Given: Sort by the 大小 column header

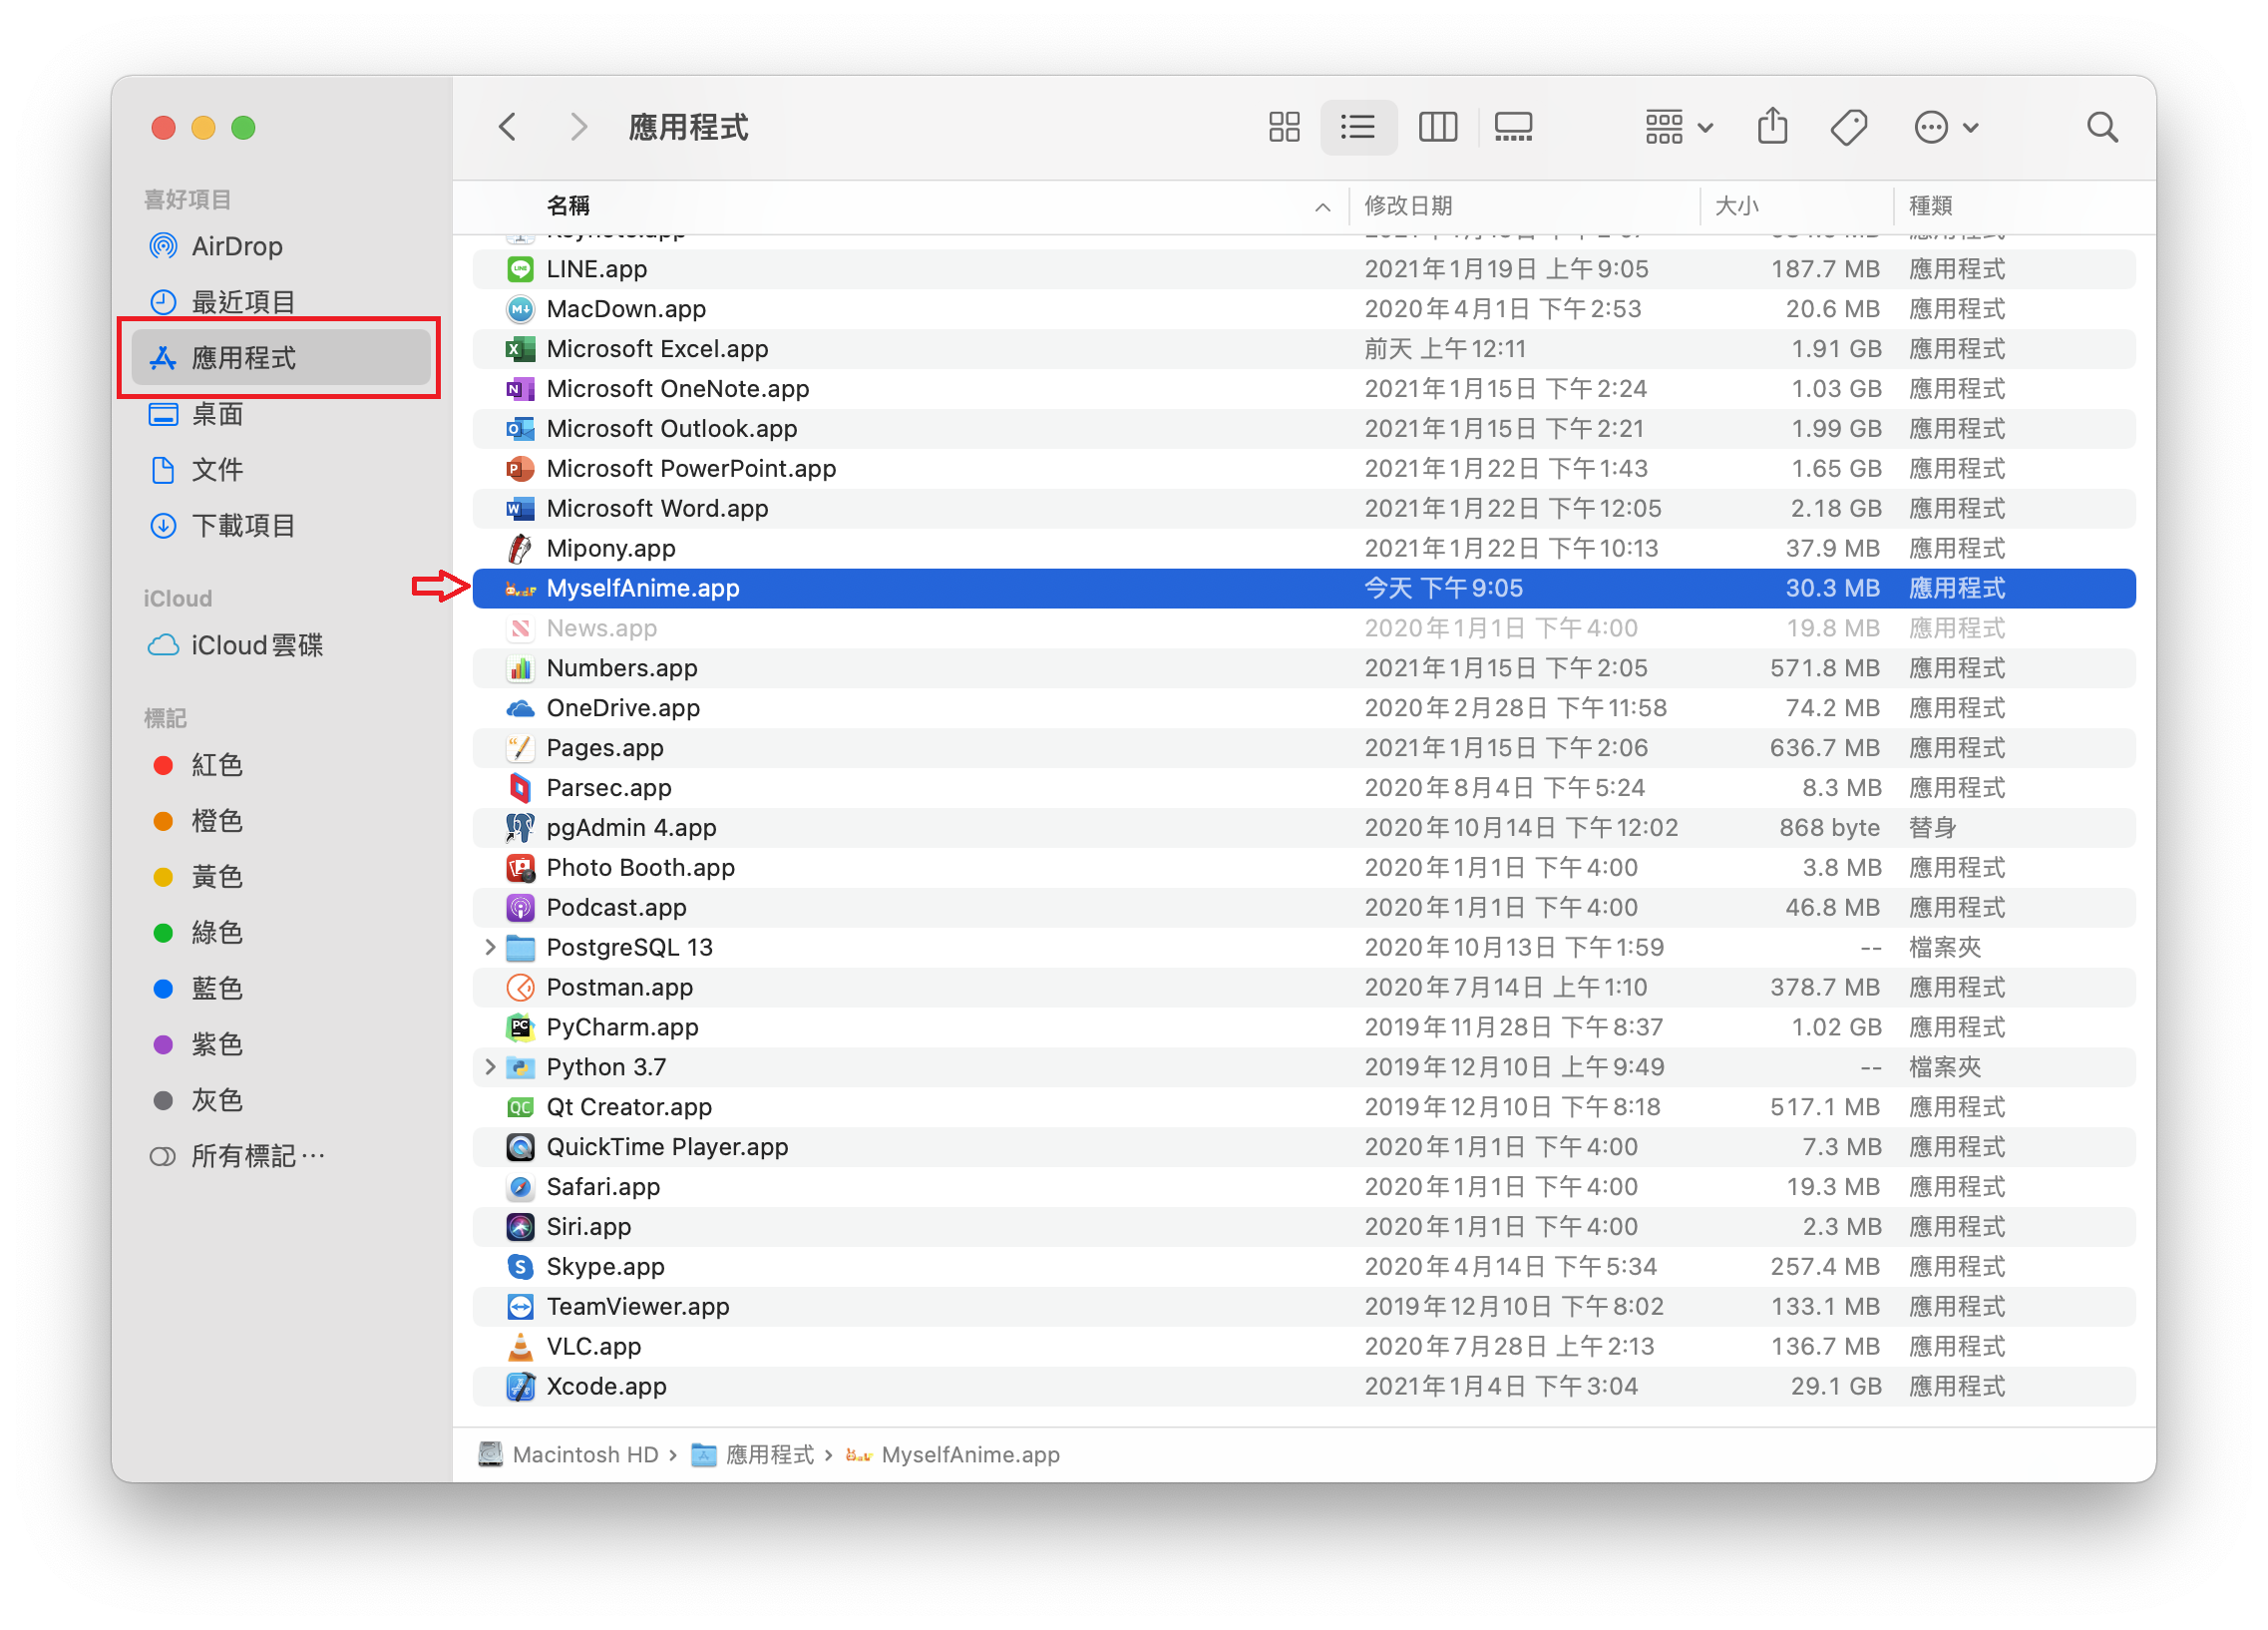Looking at the screenshot, I should 1736,206.
